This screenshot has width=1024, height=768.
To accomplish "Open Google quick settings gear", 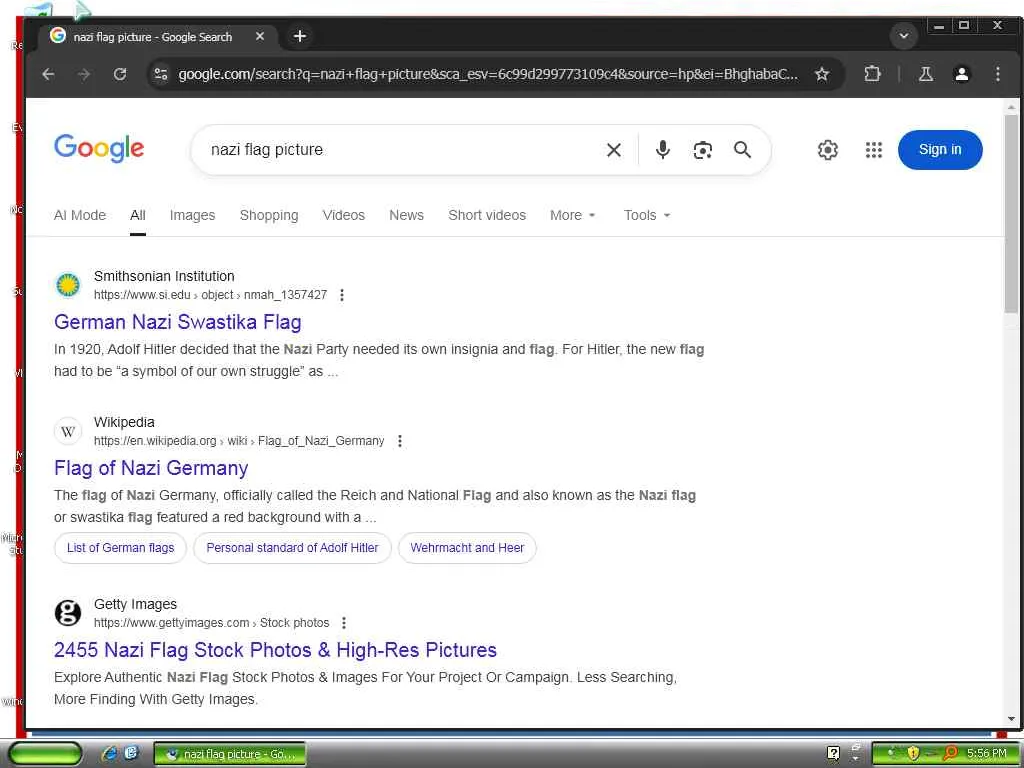I will tap(827, 150).
